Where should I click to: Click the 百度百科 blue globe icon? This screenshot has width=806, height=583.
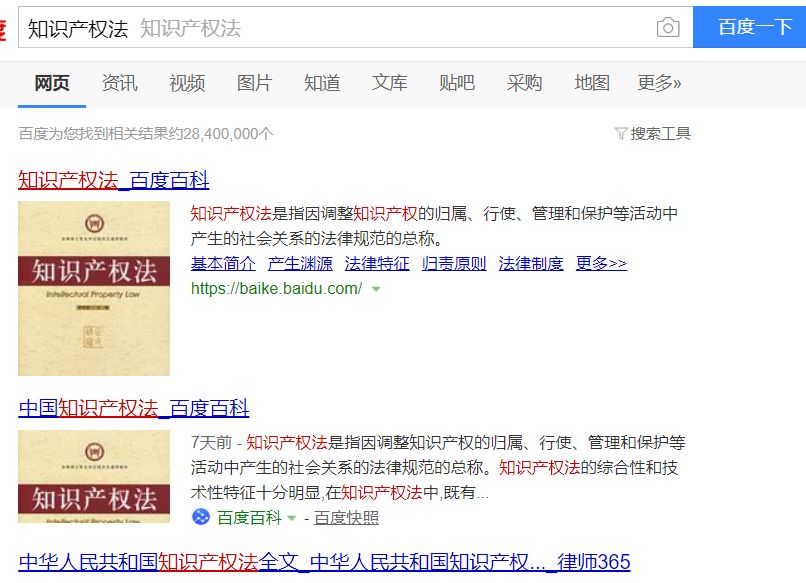point(199,518)
